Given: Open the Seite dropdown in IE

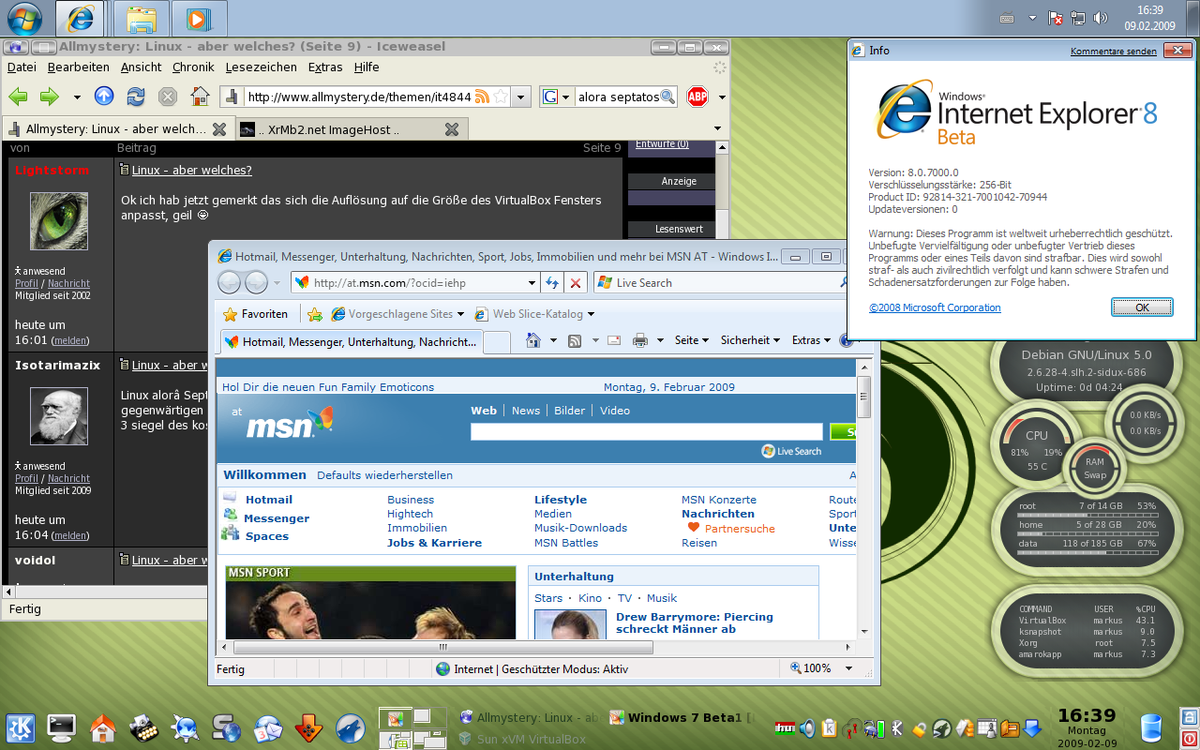Looking at the screenshot, I should pos(691,340).
